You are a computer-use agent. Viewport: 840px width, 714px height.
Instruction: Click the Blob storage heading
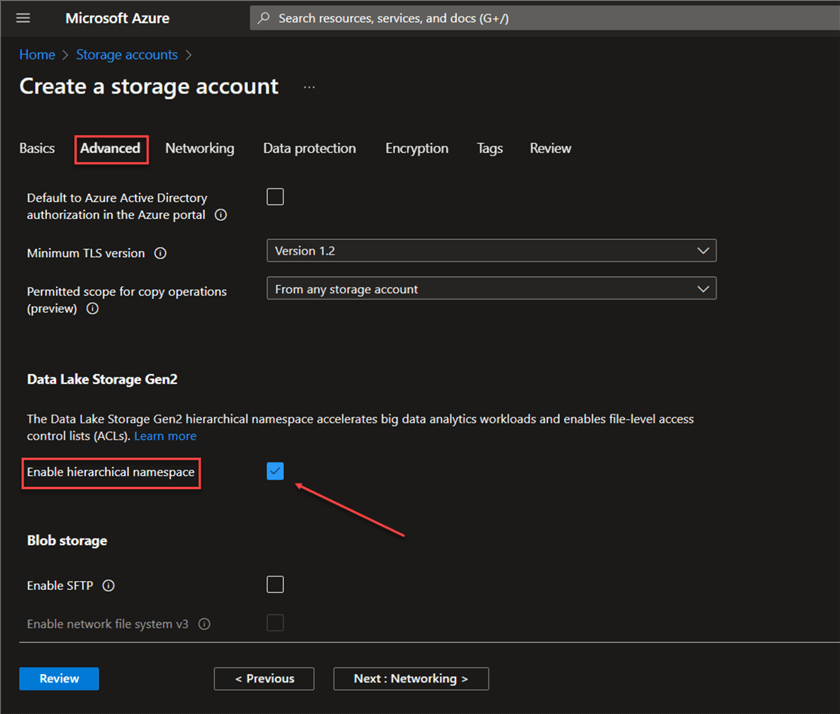click(x=67, y=540)
